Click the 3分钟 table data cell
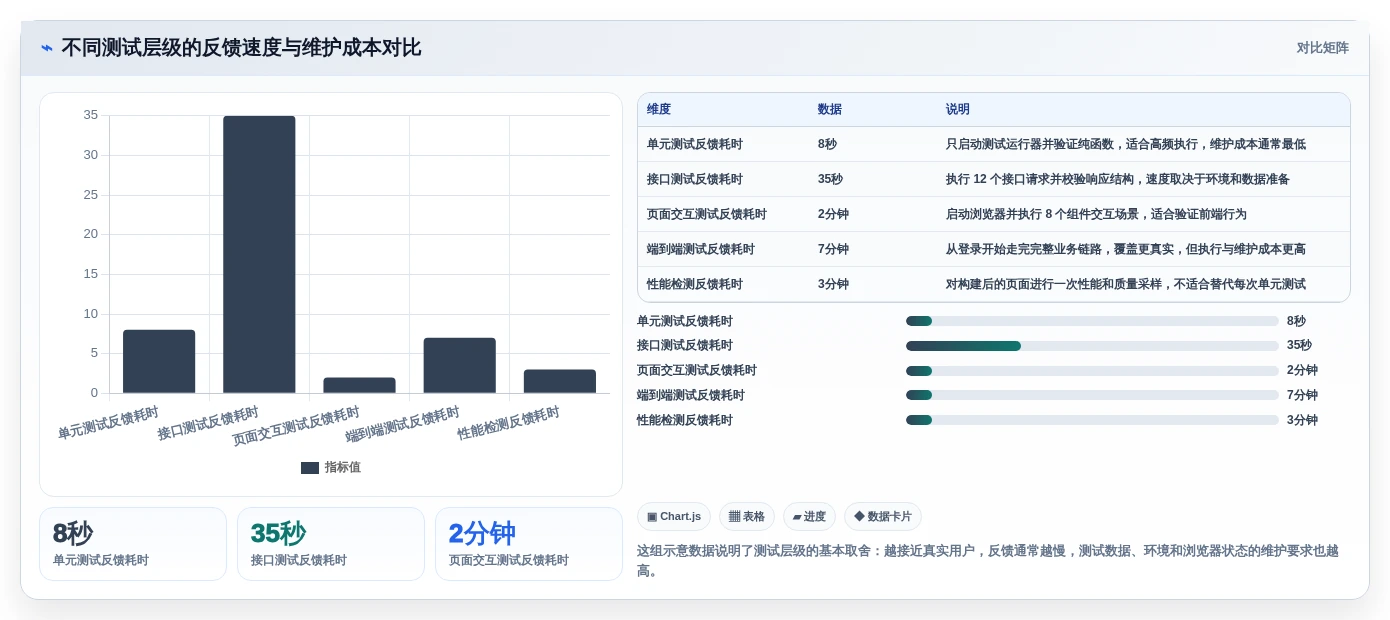1390x620 pixels. pyautogui.click(x=833, y=284)
